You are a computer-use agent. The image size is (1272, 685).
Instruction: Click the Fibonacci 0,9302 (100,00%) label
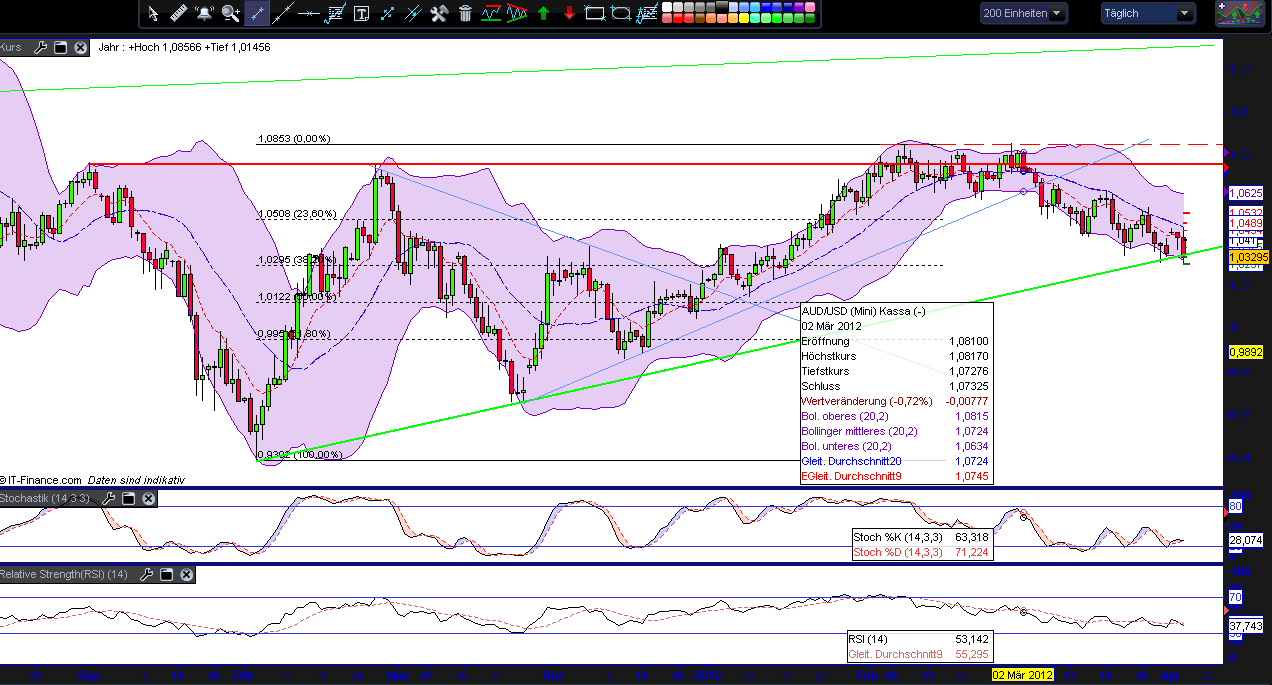click(300, 454)
